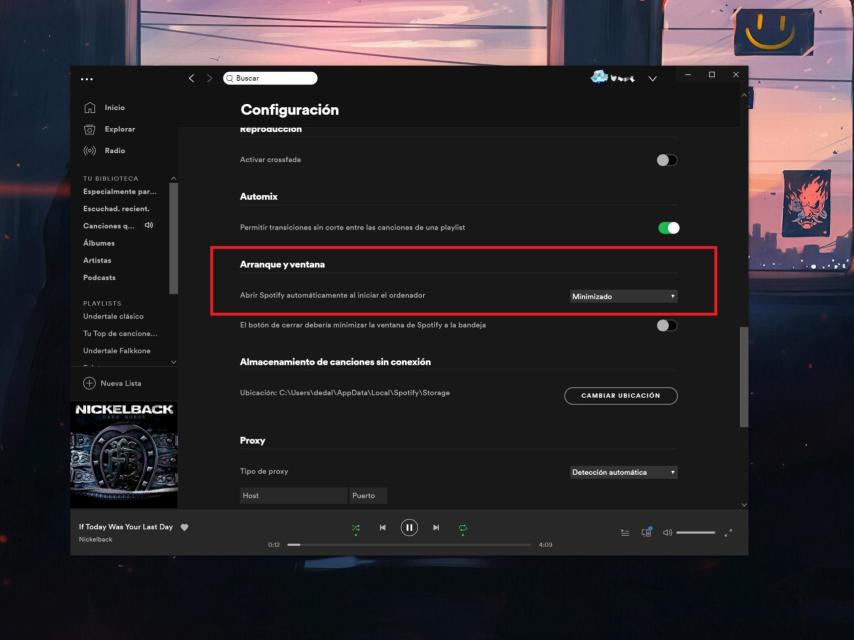
Task: Open the Tu Top de canciones playlist
Action: point(120,333)
